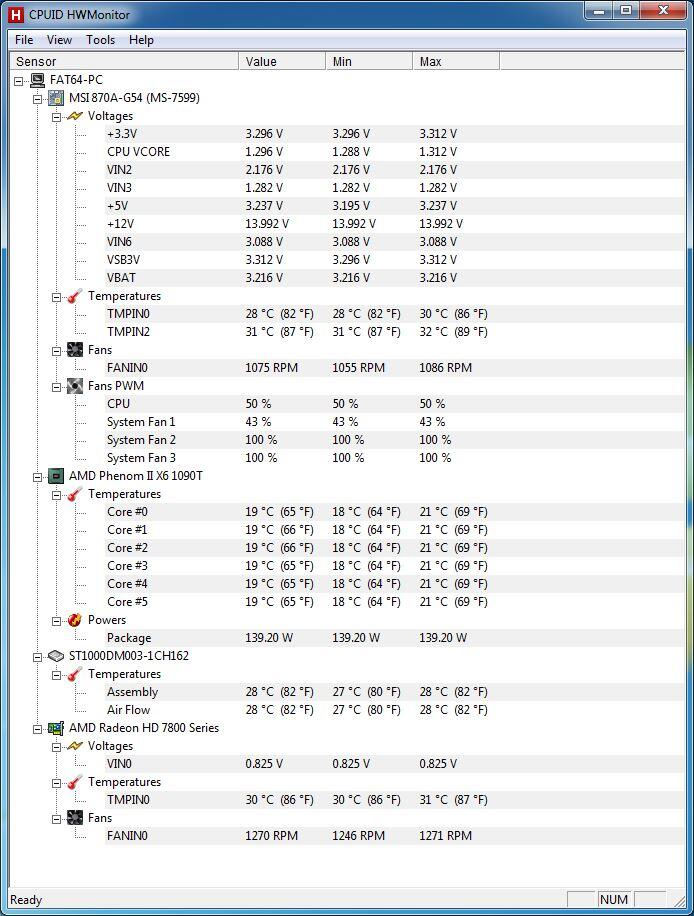This screenshot has height=916, width=694.
Task: Collapse the AMD Phenom II X6 node
Action: 37,477
